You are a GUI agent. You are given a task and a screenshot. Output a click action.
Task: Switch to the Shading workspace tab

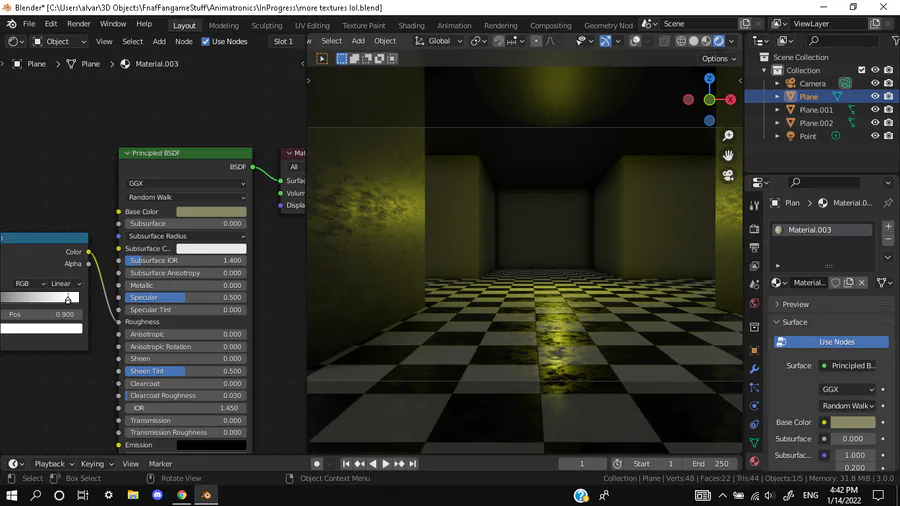[x=411, y=25]
